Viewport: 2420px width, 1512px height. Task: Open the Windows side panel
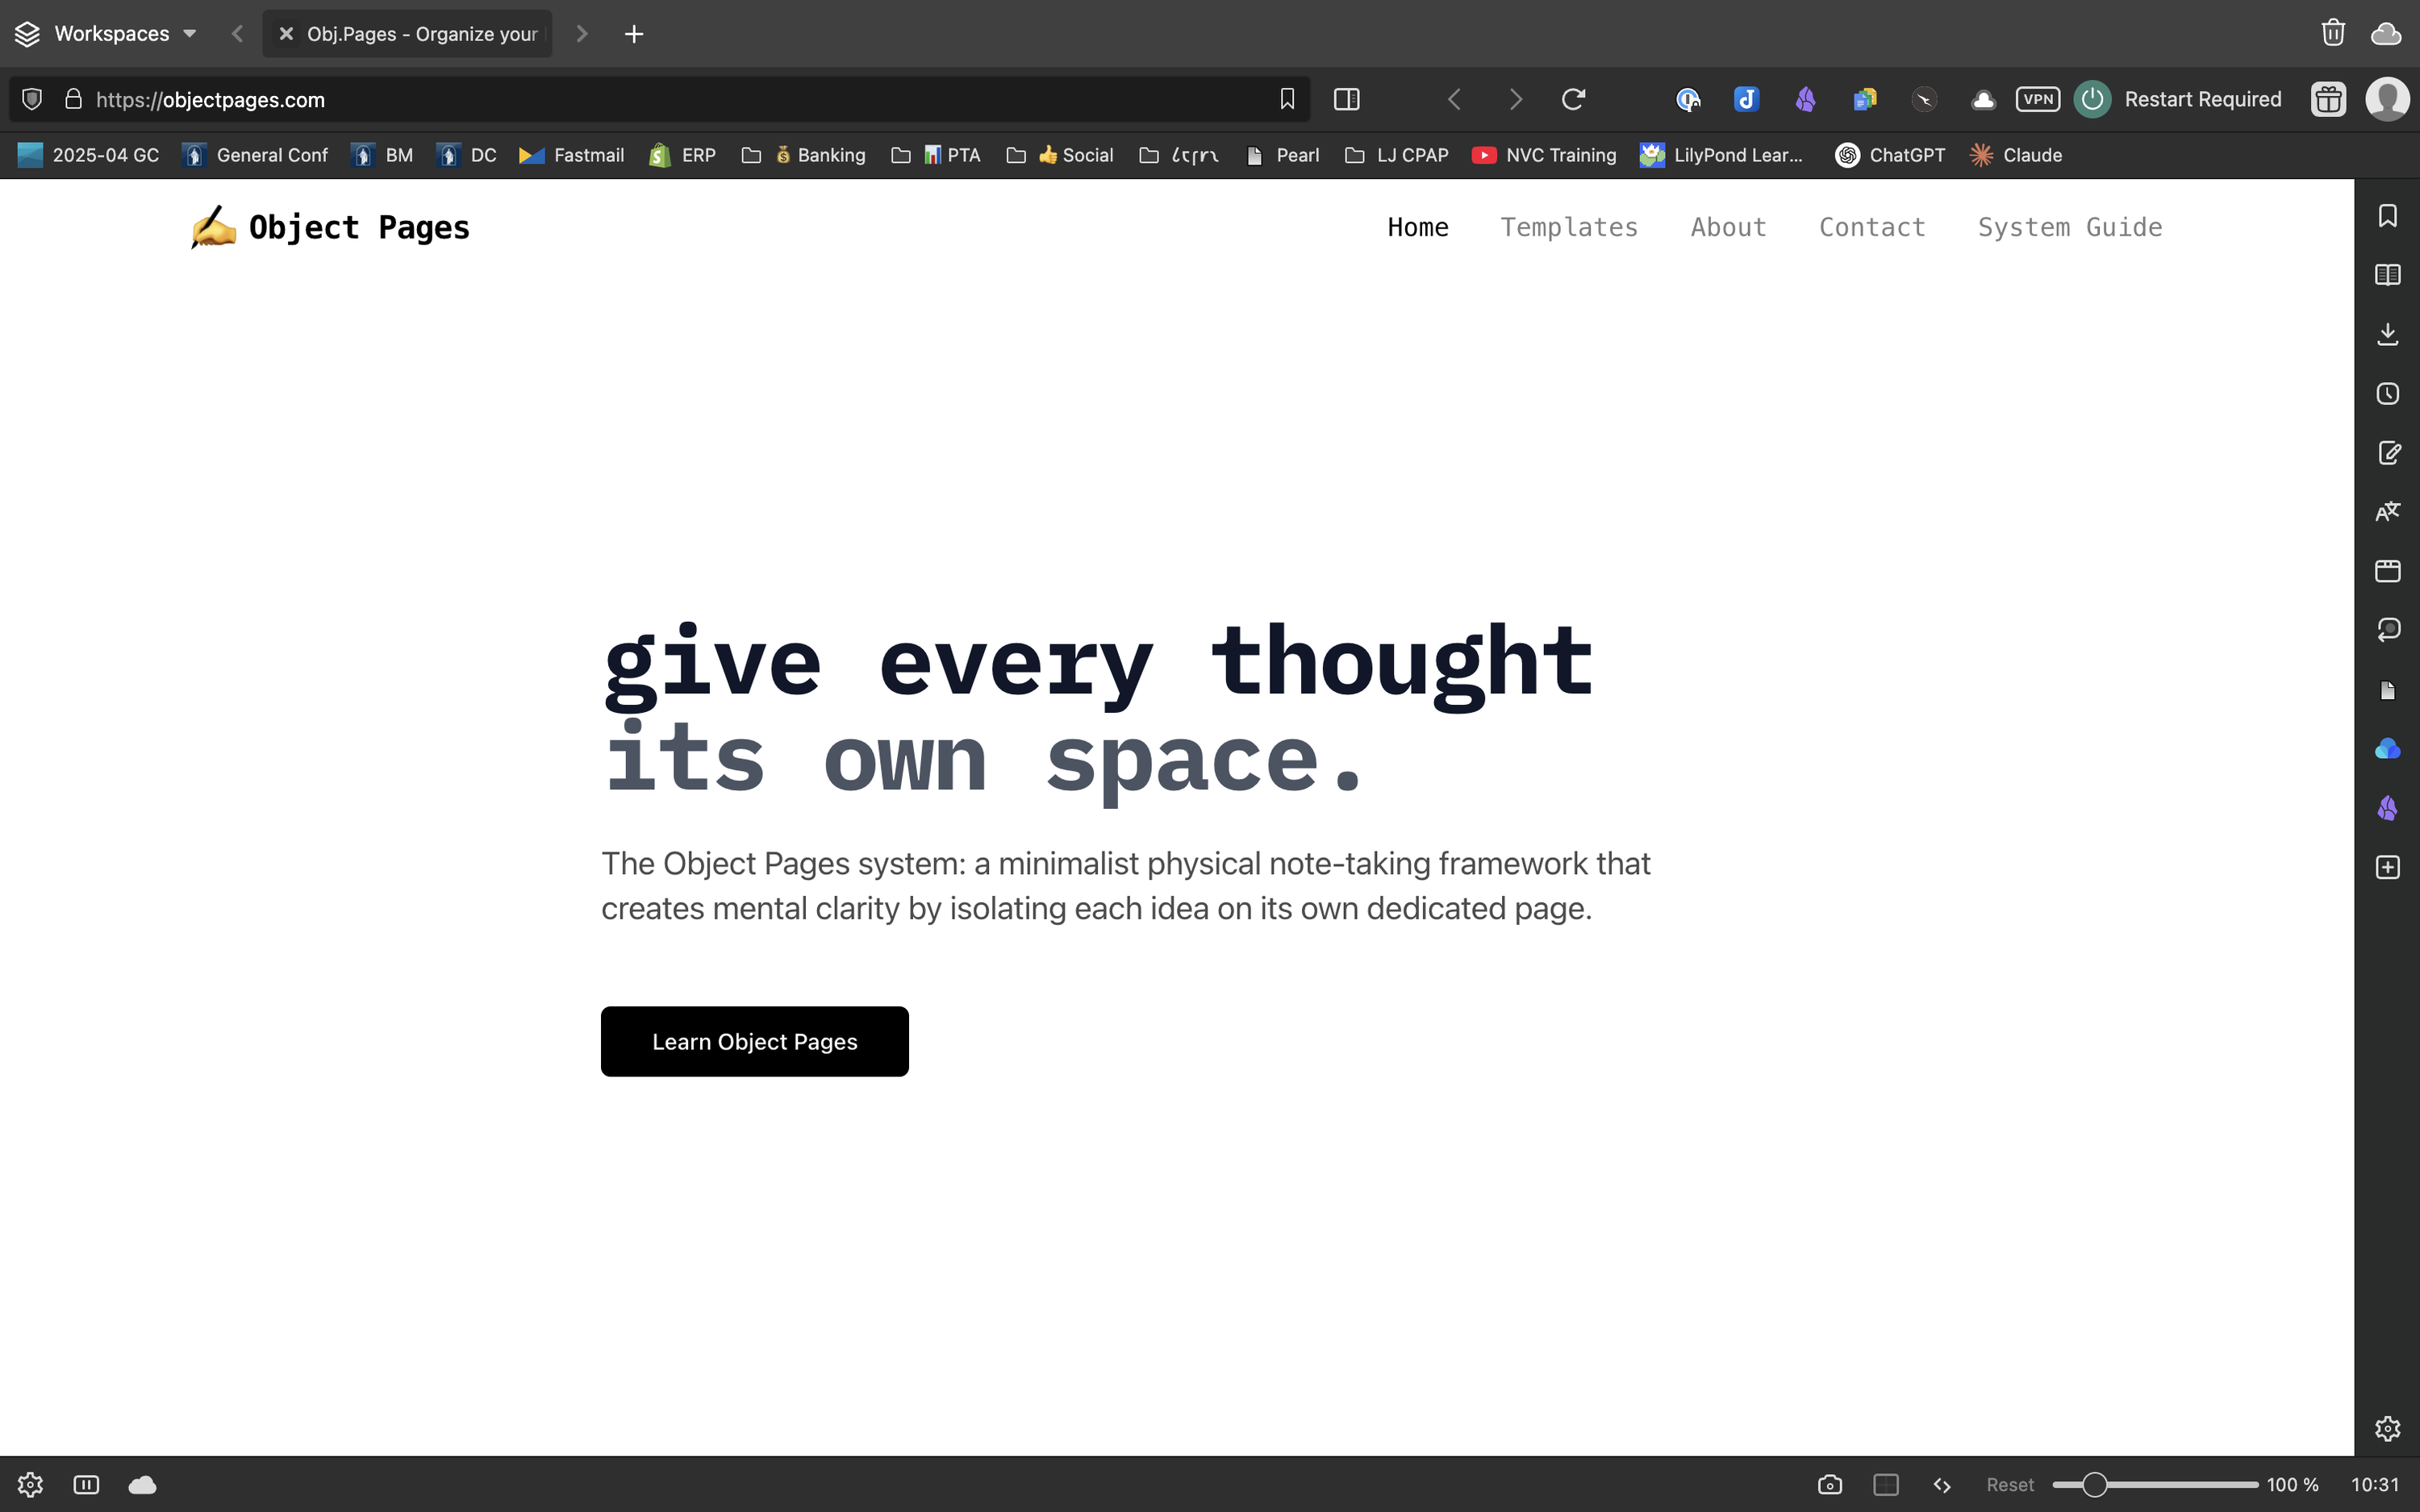click(x=2387, y=570)
